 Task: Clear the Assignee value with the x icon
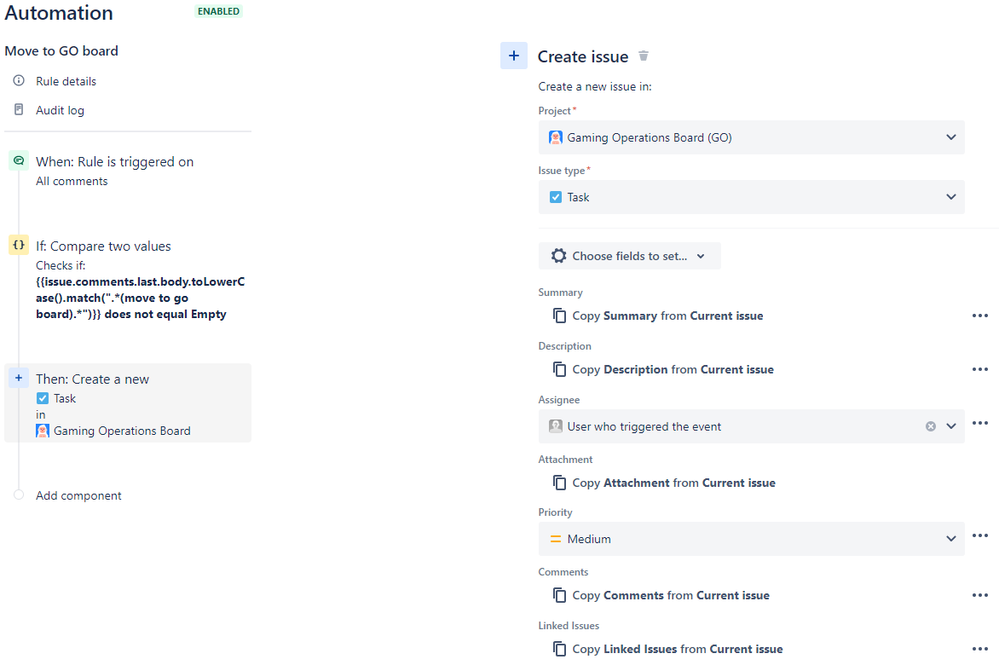(x=931, y=426)
